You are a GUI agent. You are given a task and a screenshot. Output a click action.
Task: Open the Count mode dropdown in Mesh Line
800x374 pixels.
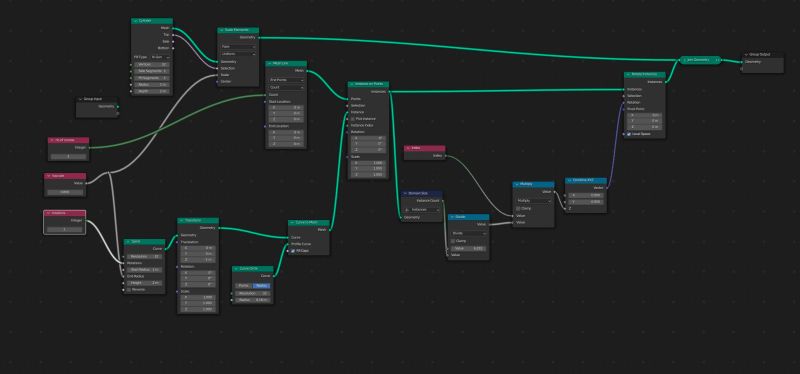(x=287, y=88)
